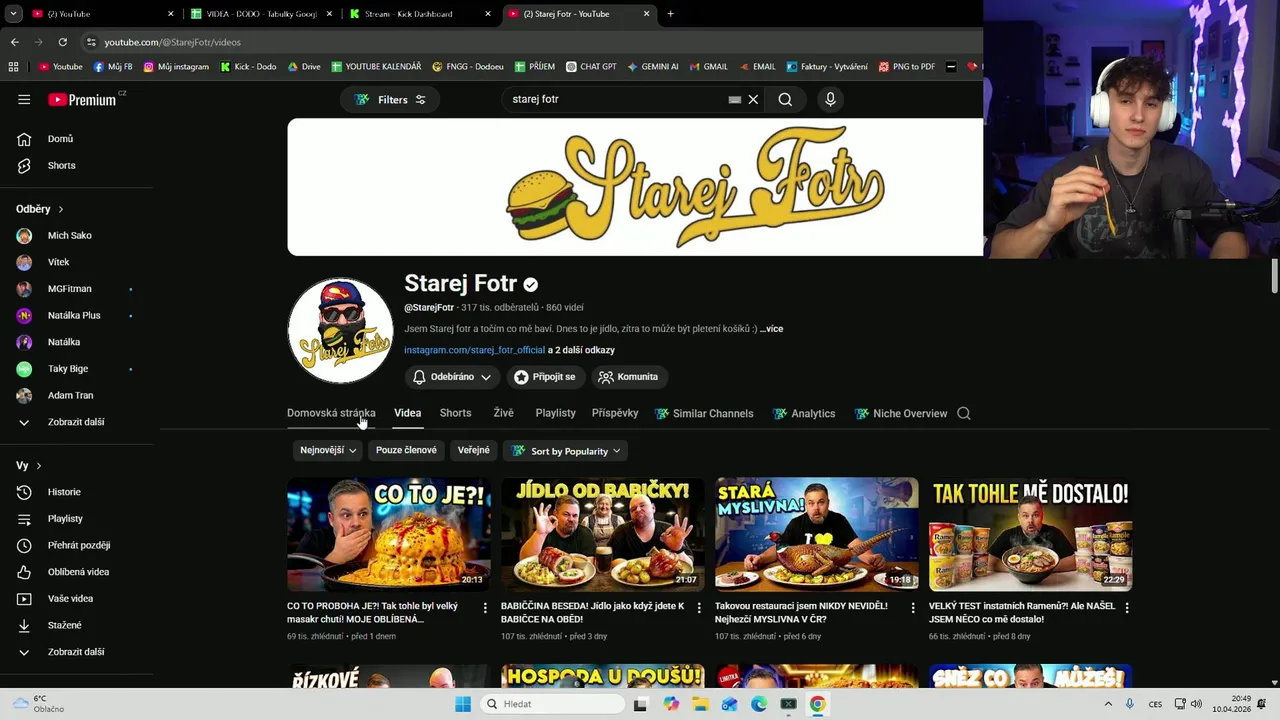Click the browser back arrow

tap(15, 42)
